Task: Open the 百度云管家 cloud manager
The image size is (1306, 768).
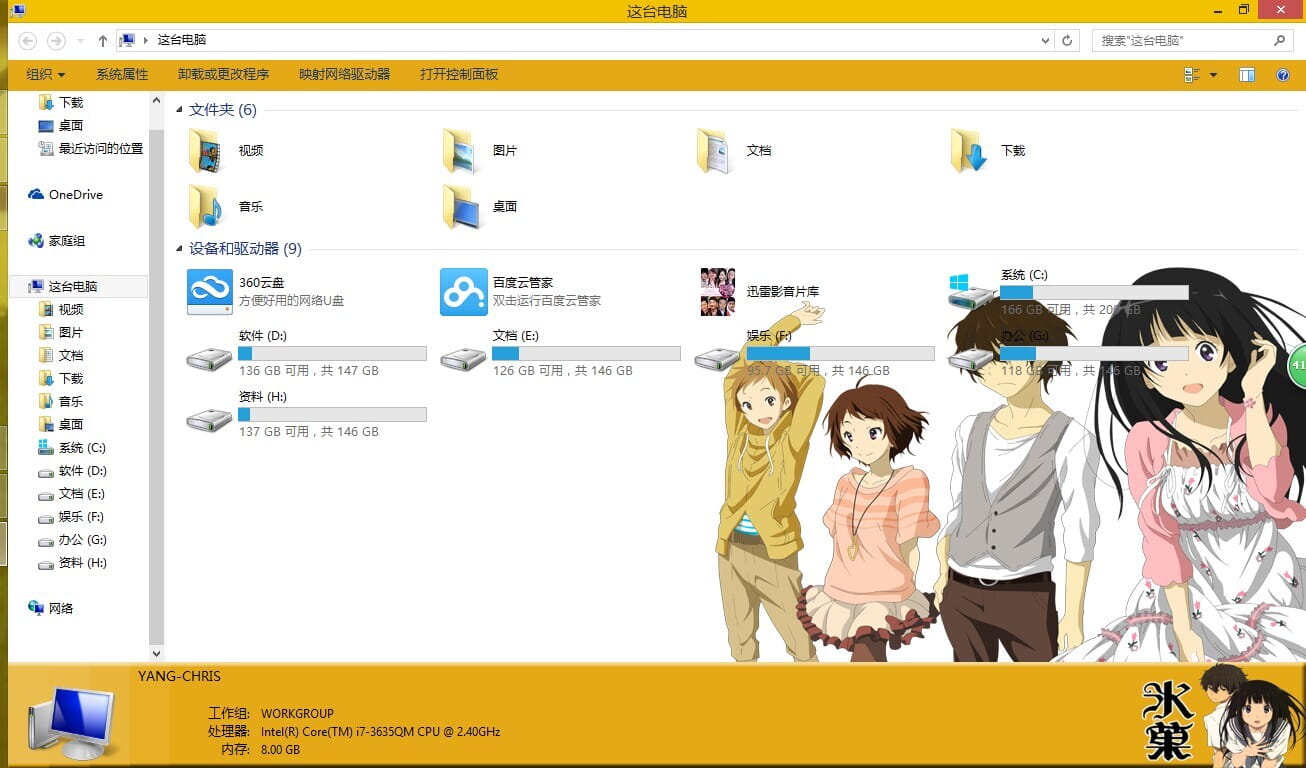Action: 463,292
